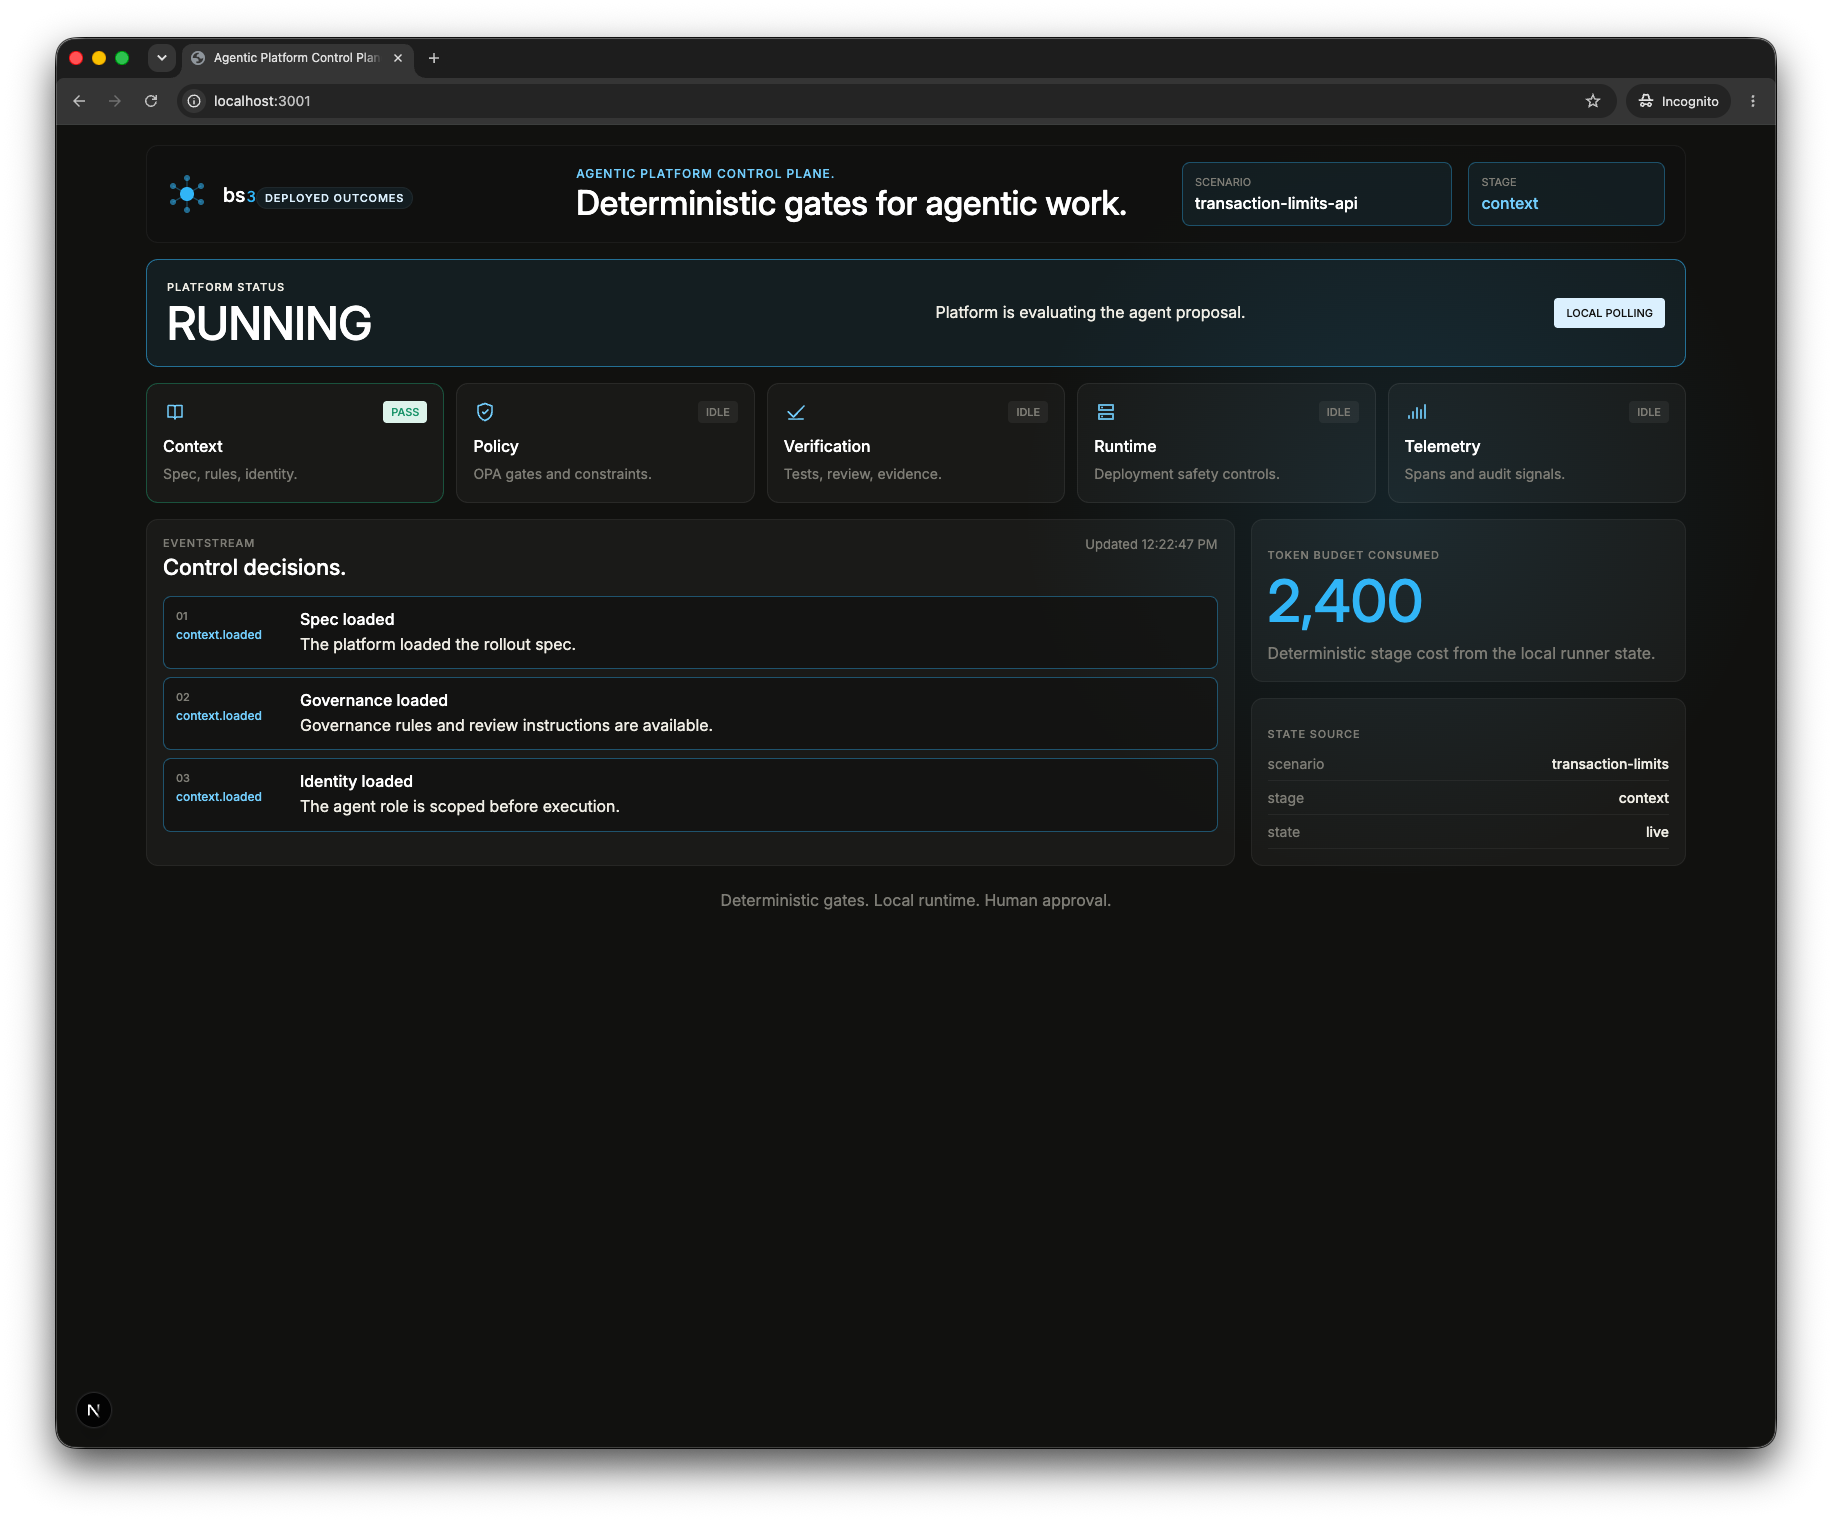Click the RUNNING platform status text

(269, 324)
